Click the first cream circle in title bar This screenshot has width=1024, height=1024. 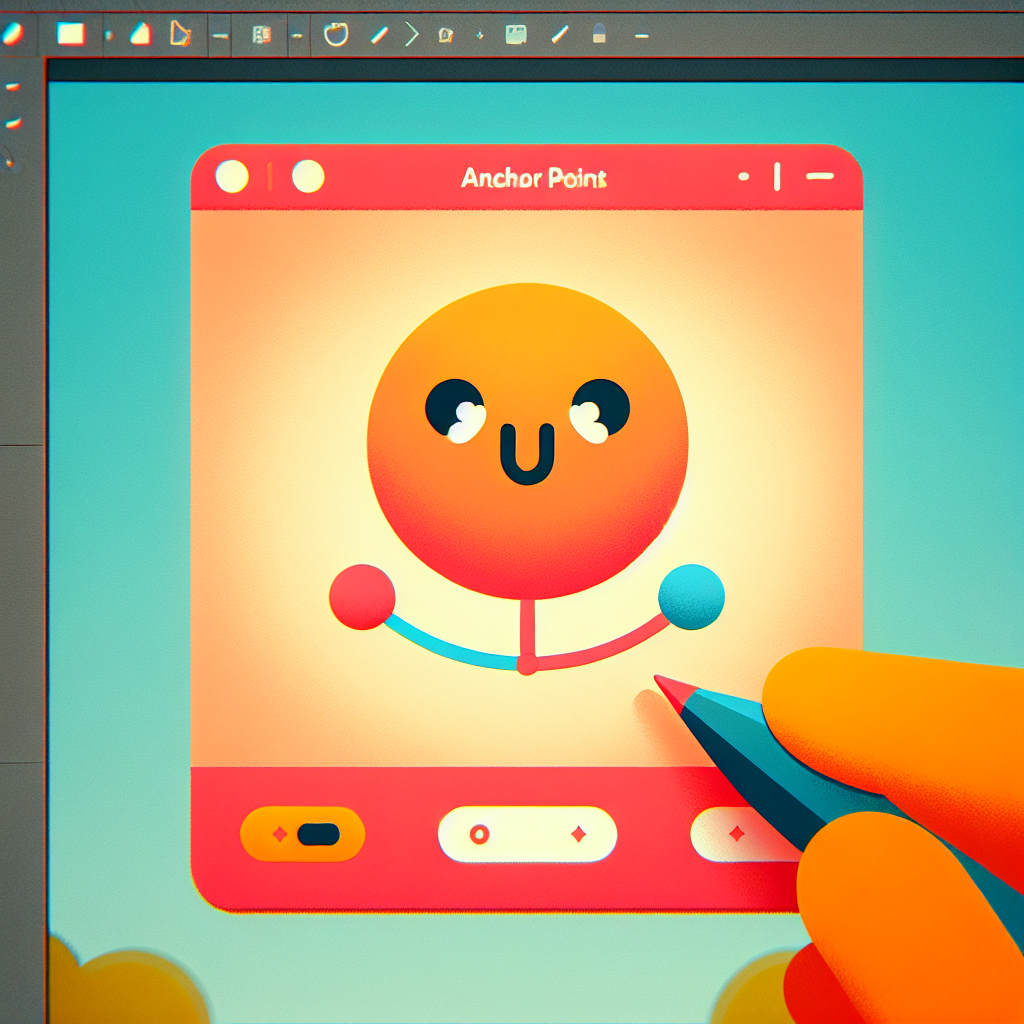click(x=232, y=177)
